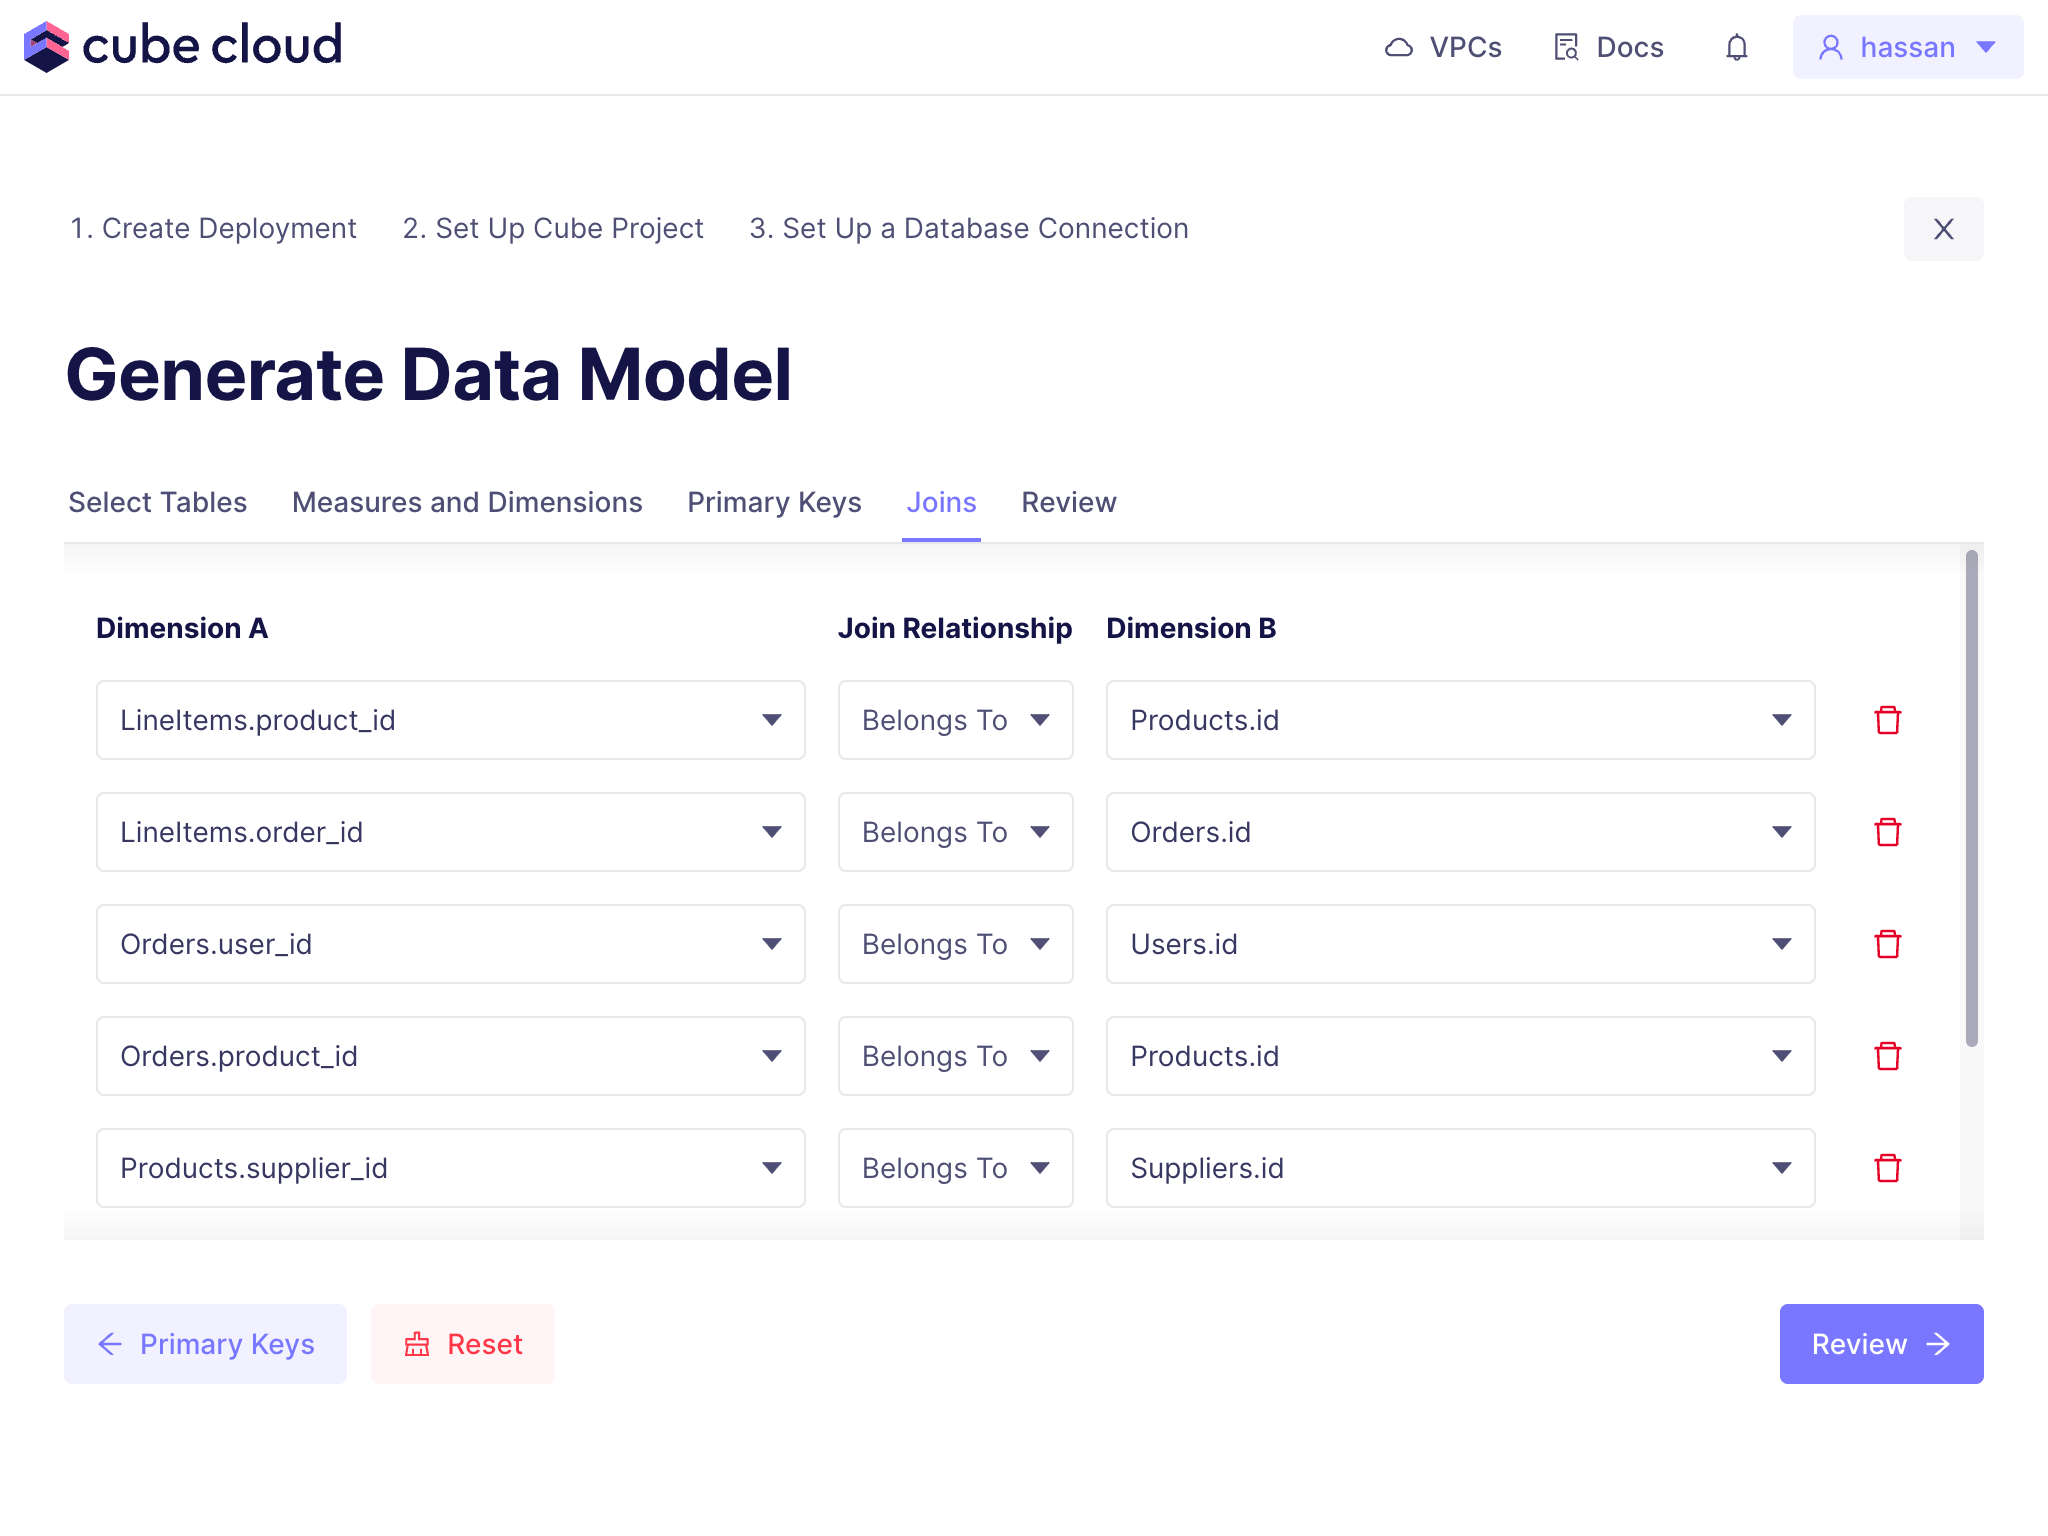The width and height of the screenshot is (2048, 1536).
Task: Switch to Measures and Dimensions tab
Action: pyautogui.click(x=467, y=502)
